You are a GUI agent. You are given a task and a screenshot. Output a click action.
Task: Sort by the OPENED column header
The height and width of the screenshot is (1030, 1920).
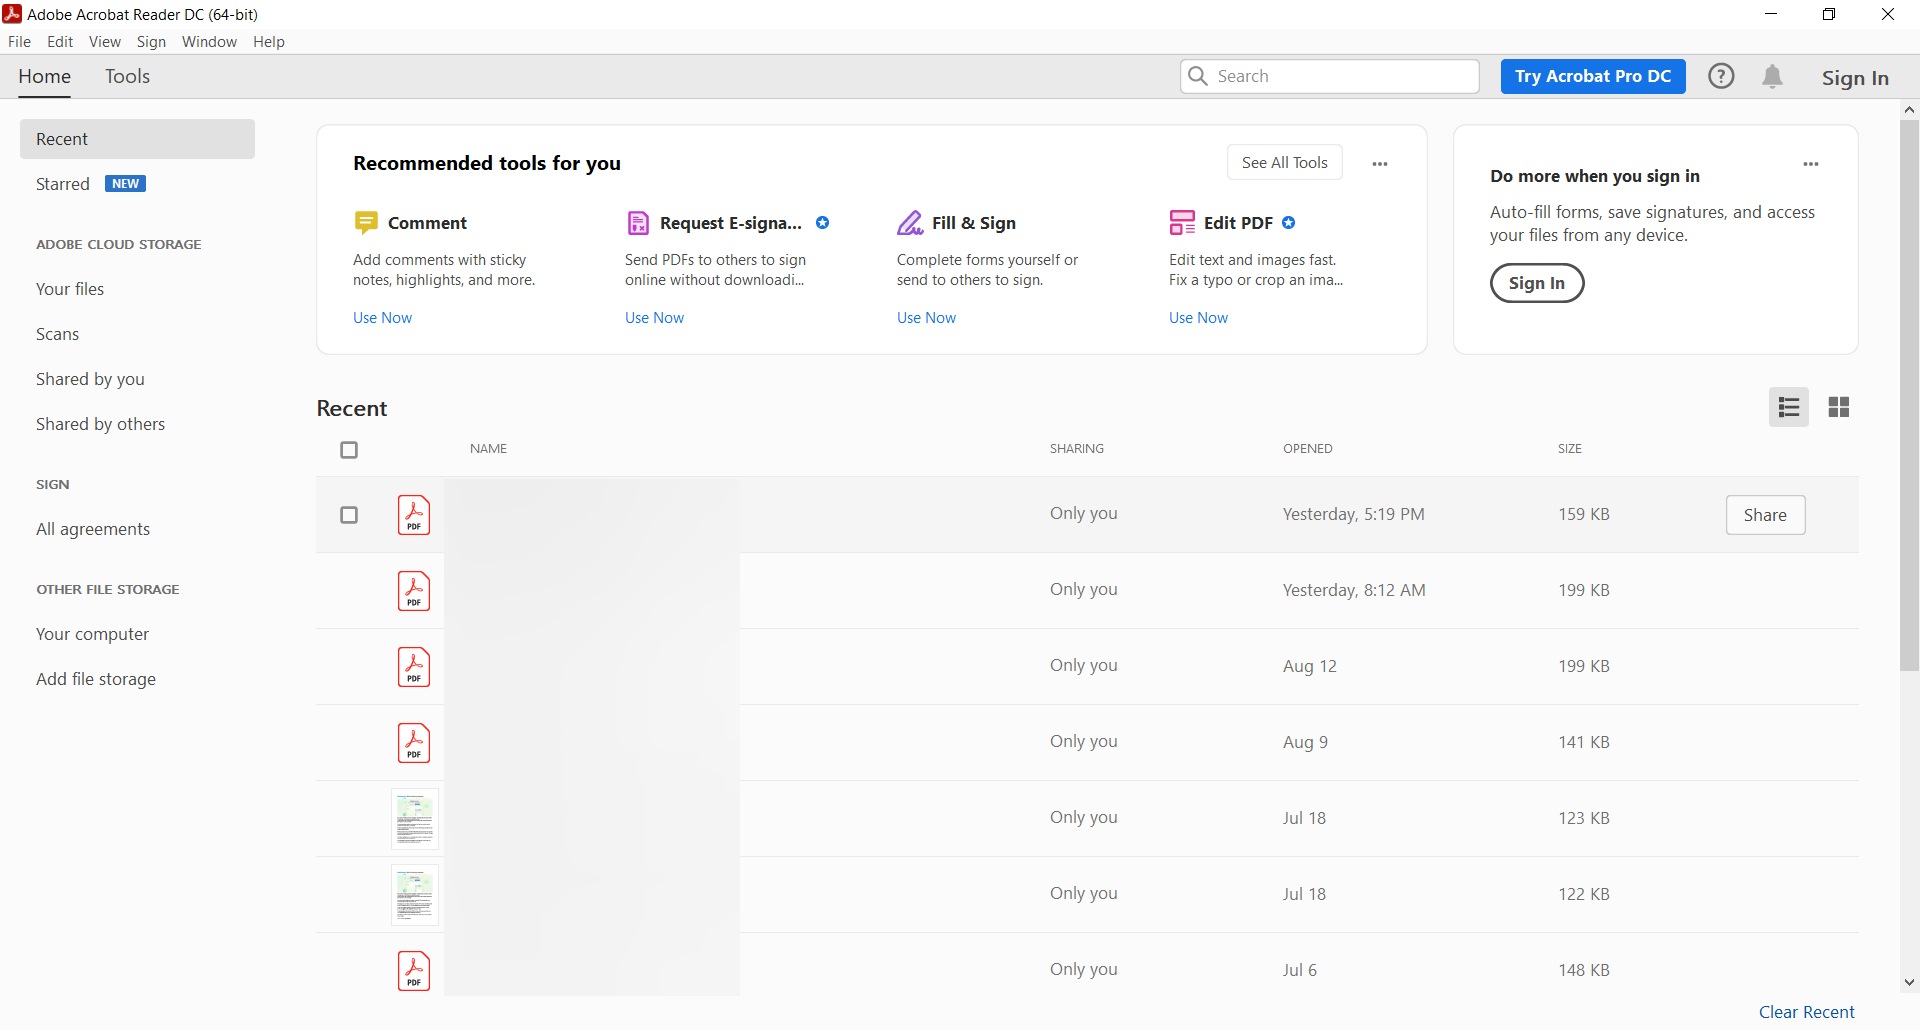pyautogui.click(x=1308, y=449)
